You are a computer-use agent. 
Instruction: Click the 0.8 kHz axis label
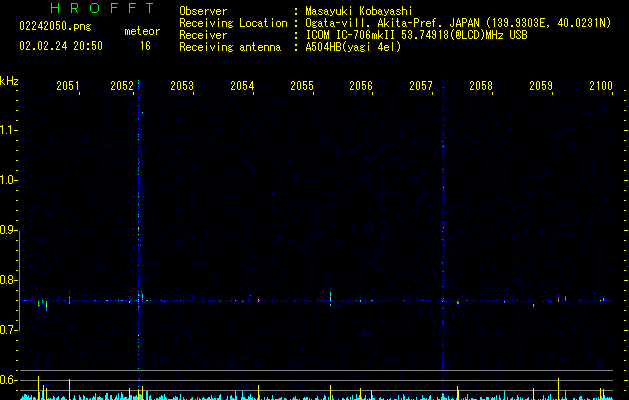point(8,280)
